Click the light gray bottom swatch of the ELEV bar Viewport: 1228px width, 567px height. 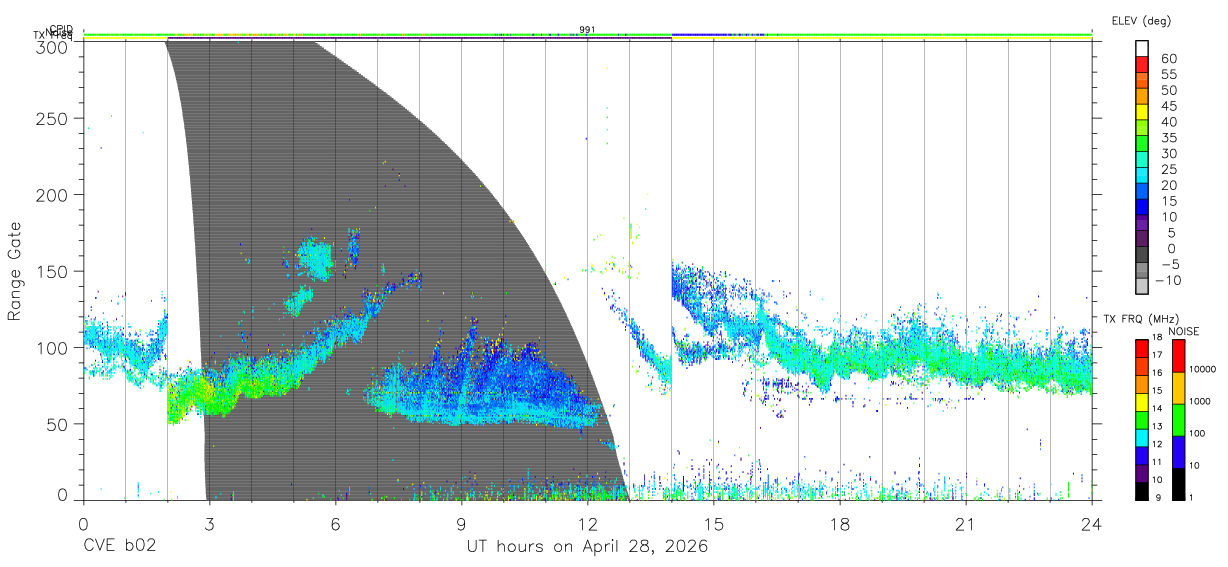pyautogui.click(x=1143, y=288)
